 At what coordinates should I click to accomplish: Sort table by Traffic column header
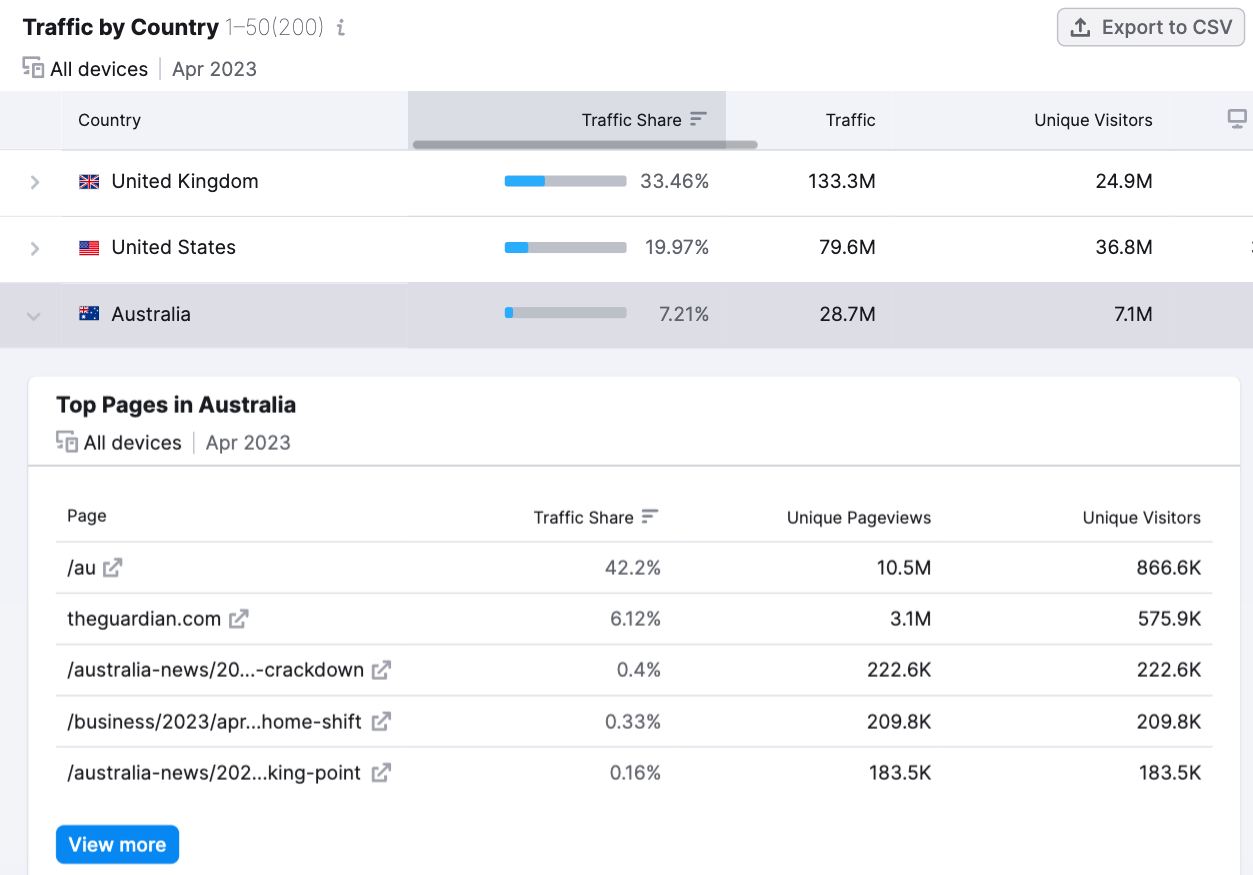[850, 120]
